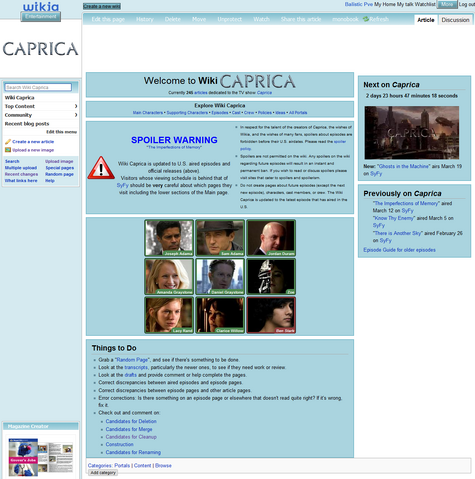Open the Zoe portrait

point(271,276)
